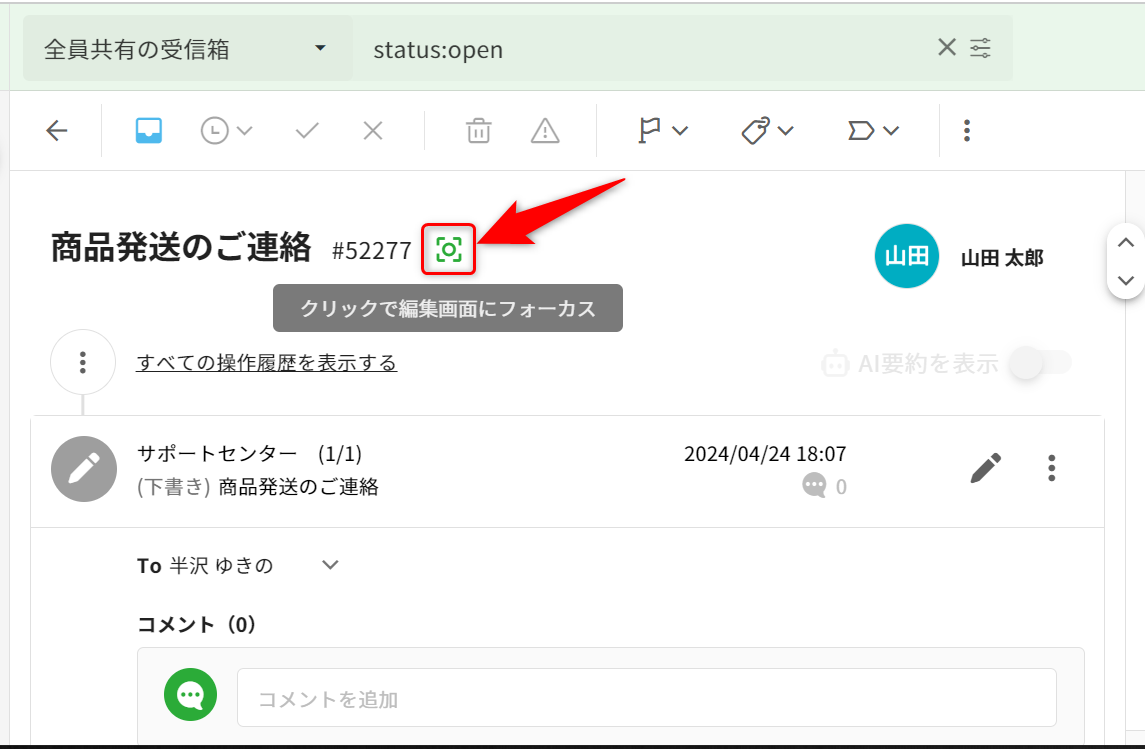The width and height of the screenshot is (1145, 749).
Task: Click the green focus edit screen icon
Action: (x=448, y=249)
